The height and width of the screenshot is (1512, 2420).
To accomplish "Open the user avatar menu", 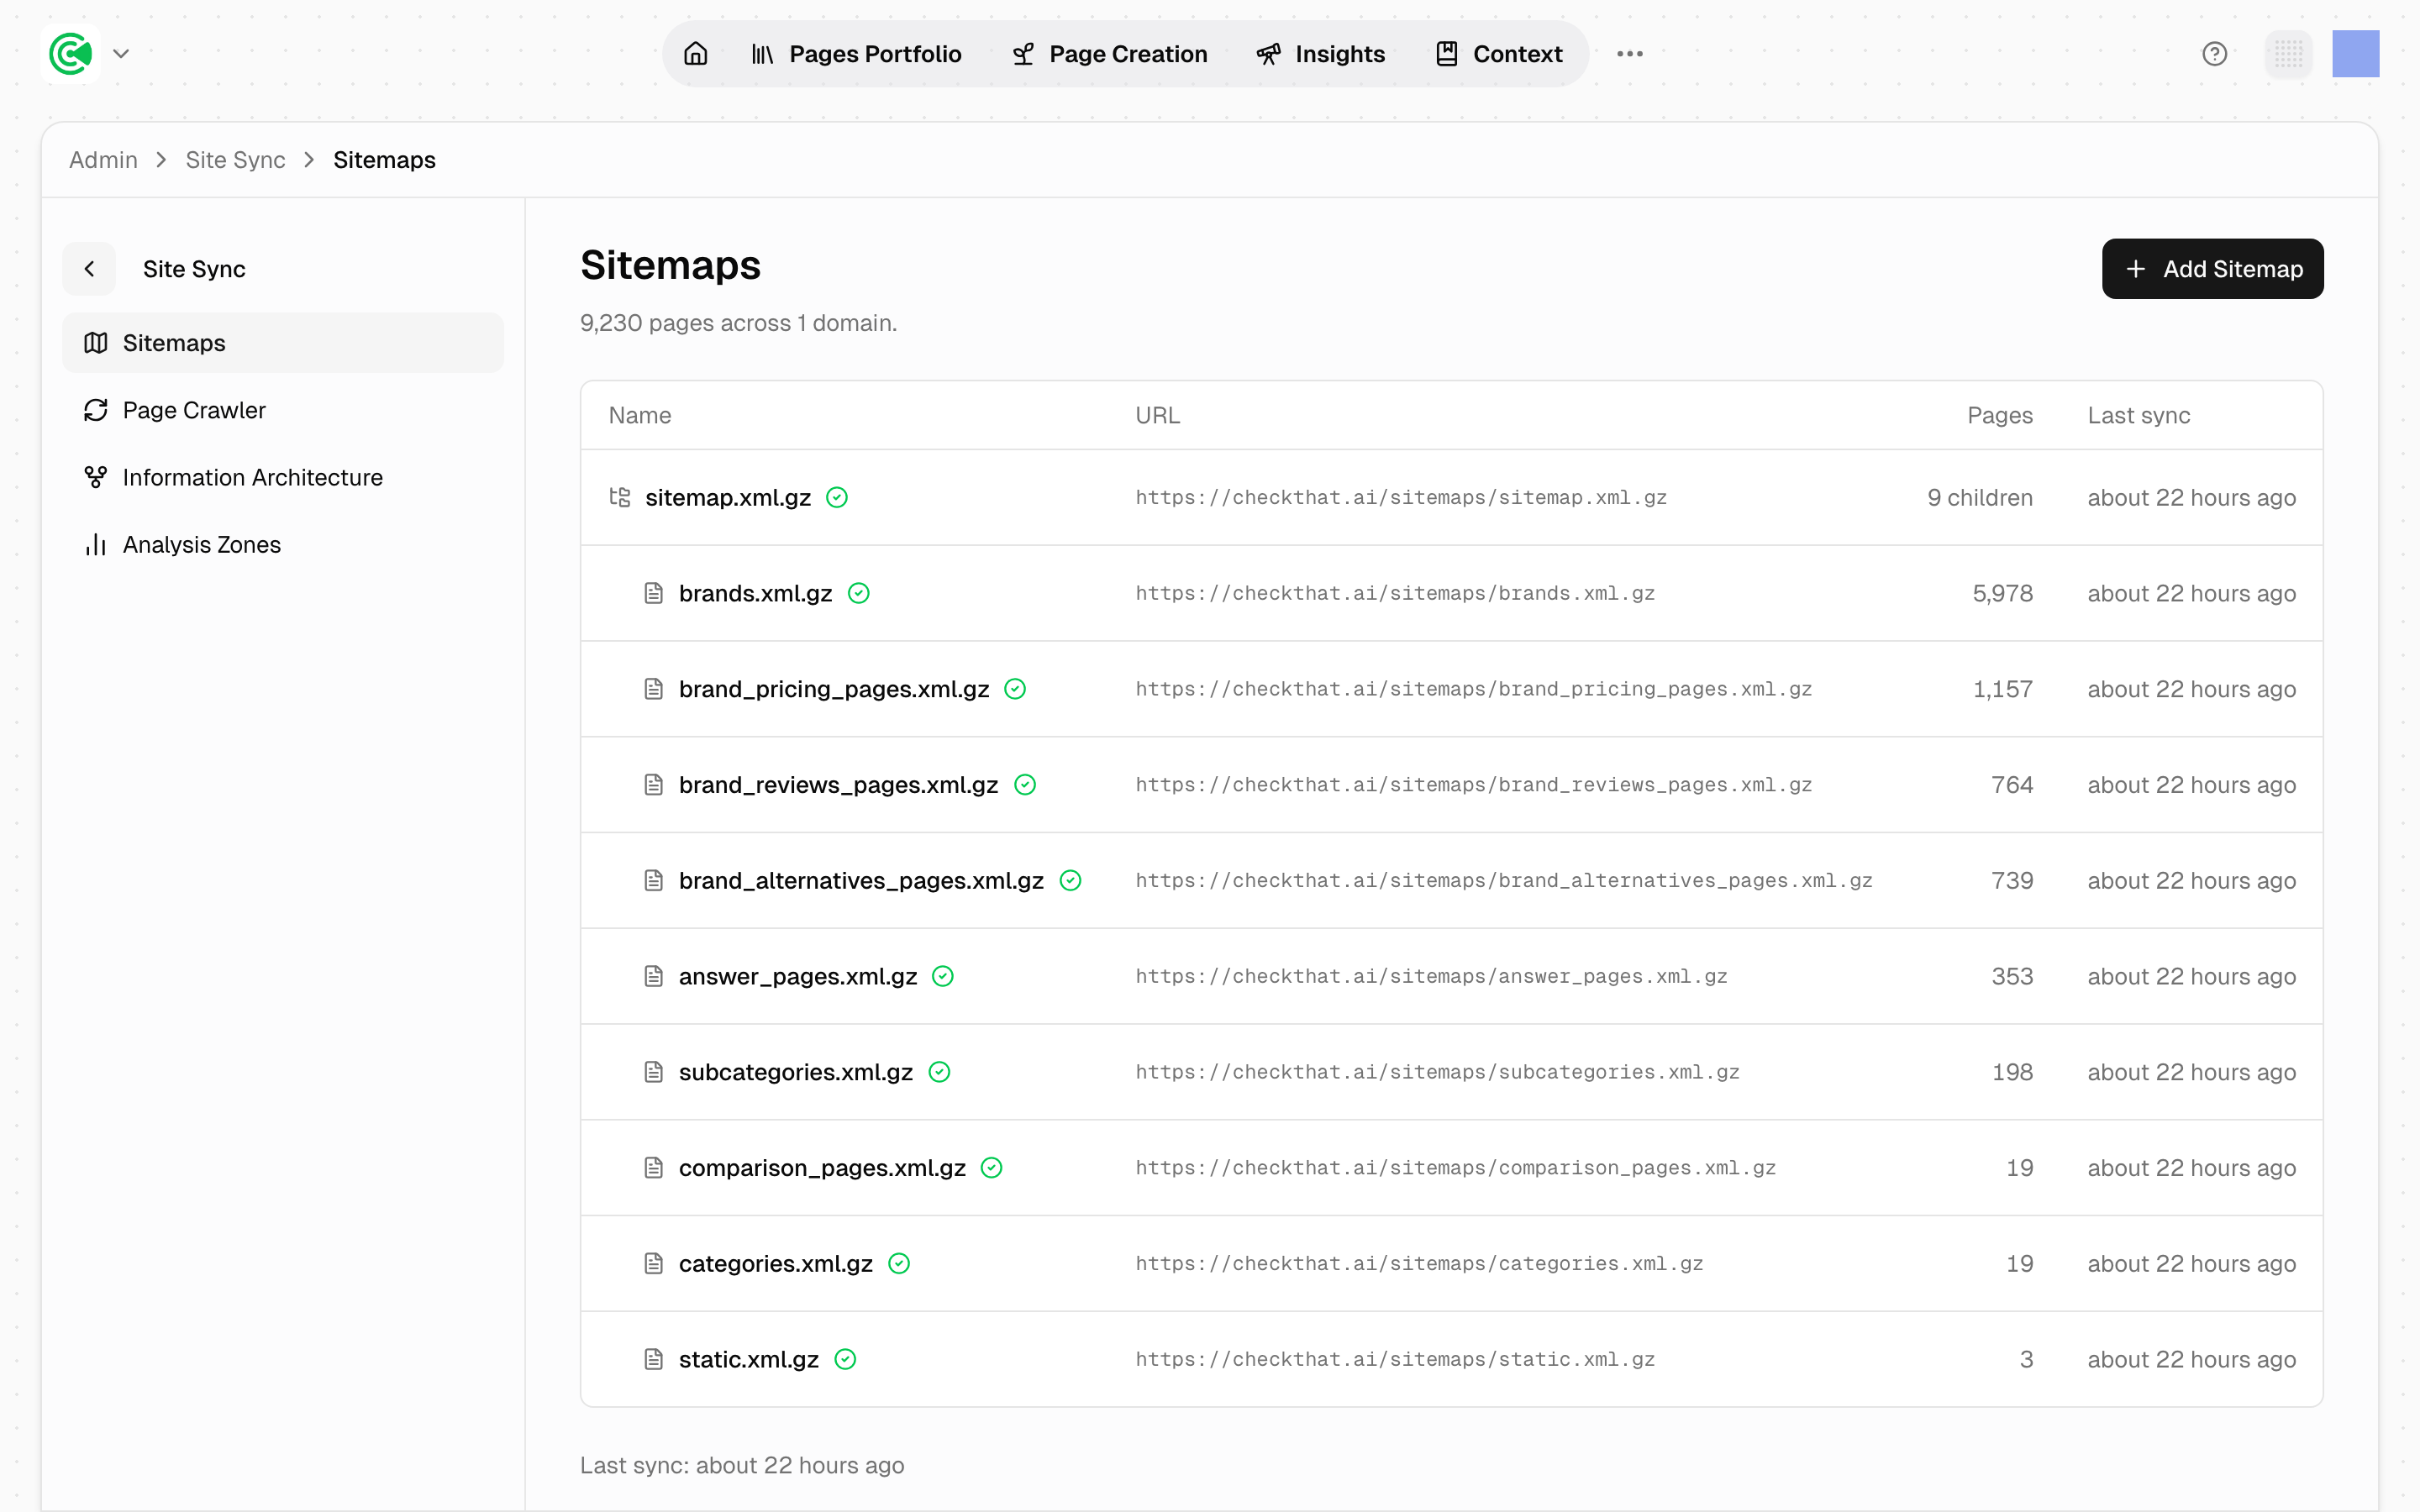I will pyautogui.click(x=2355, y=54).
